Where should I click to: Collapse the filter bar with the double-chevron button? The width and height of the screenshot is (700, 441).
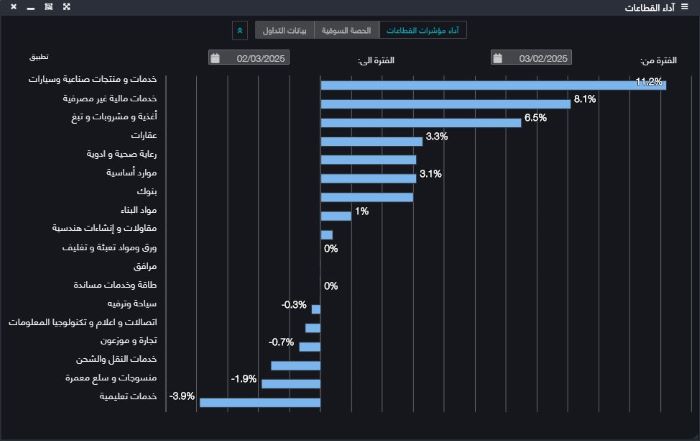tap(239, 30)
